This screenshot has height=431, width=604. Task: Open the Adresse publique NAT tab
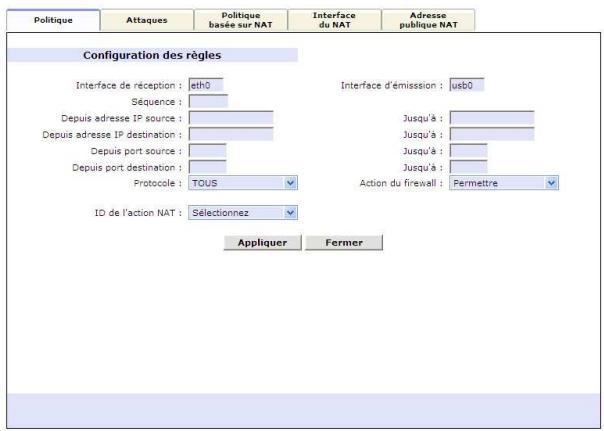coord(427,19)
